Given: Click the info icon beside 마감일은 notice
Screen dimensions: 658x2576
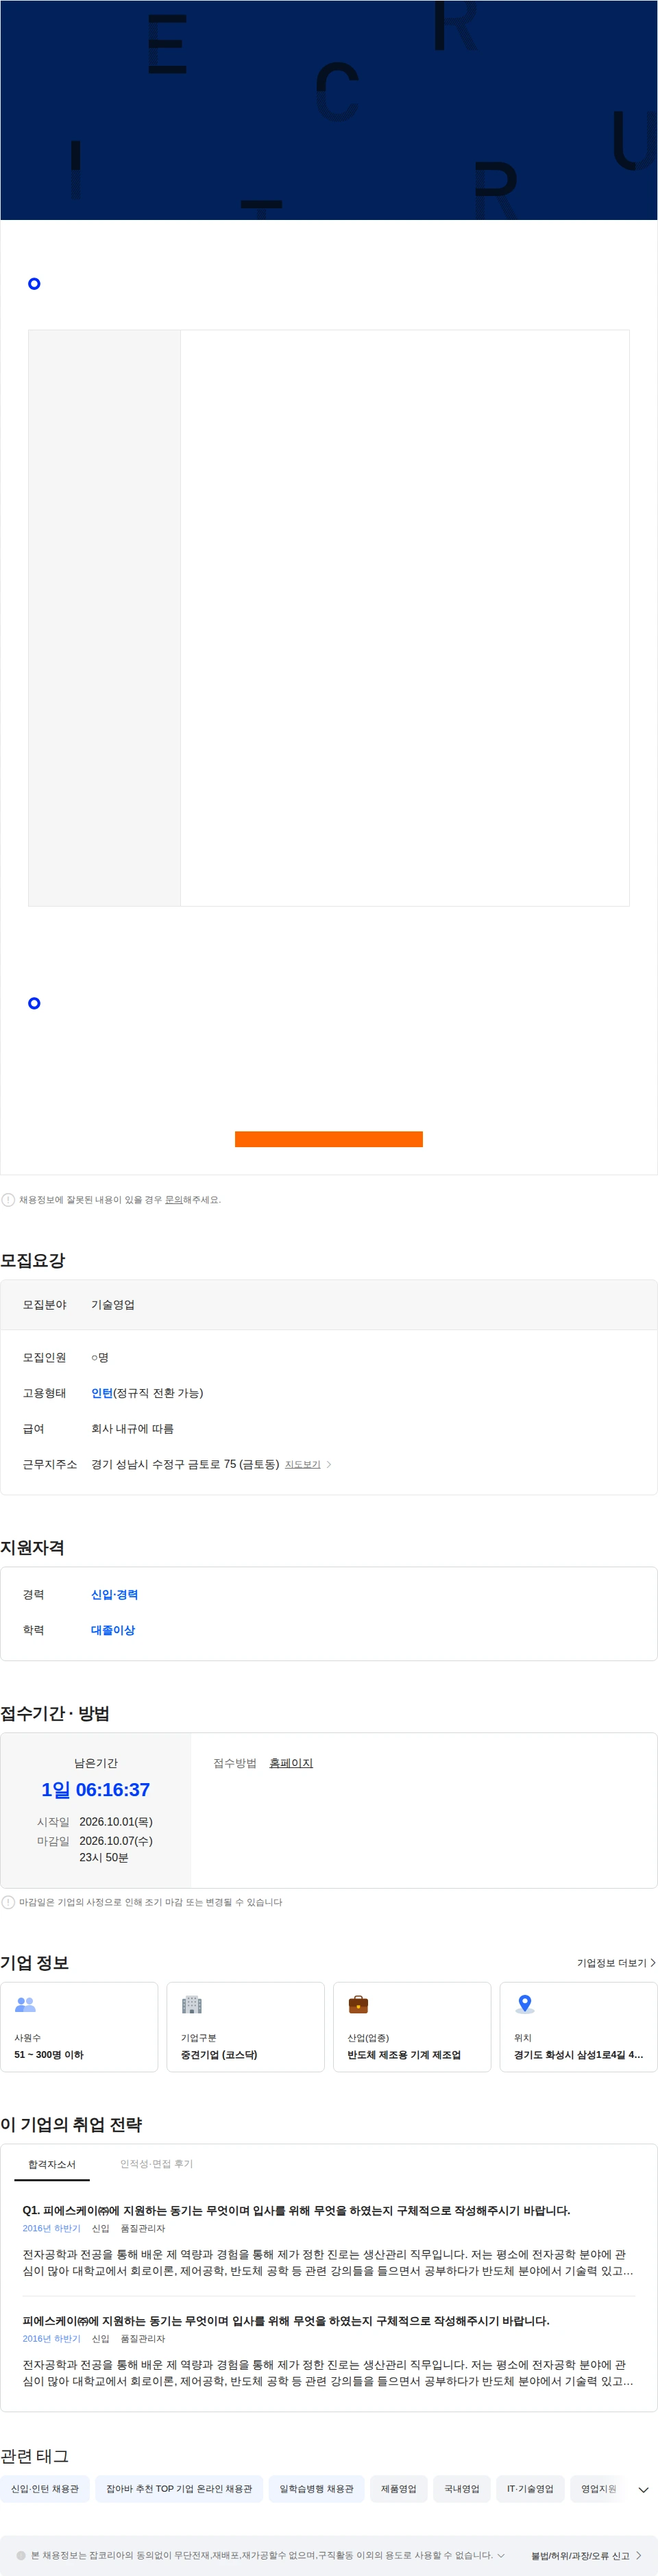Looking at the screenshot, I should point(8,1902).
